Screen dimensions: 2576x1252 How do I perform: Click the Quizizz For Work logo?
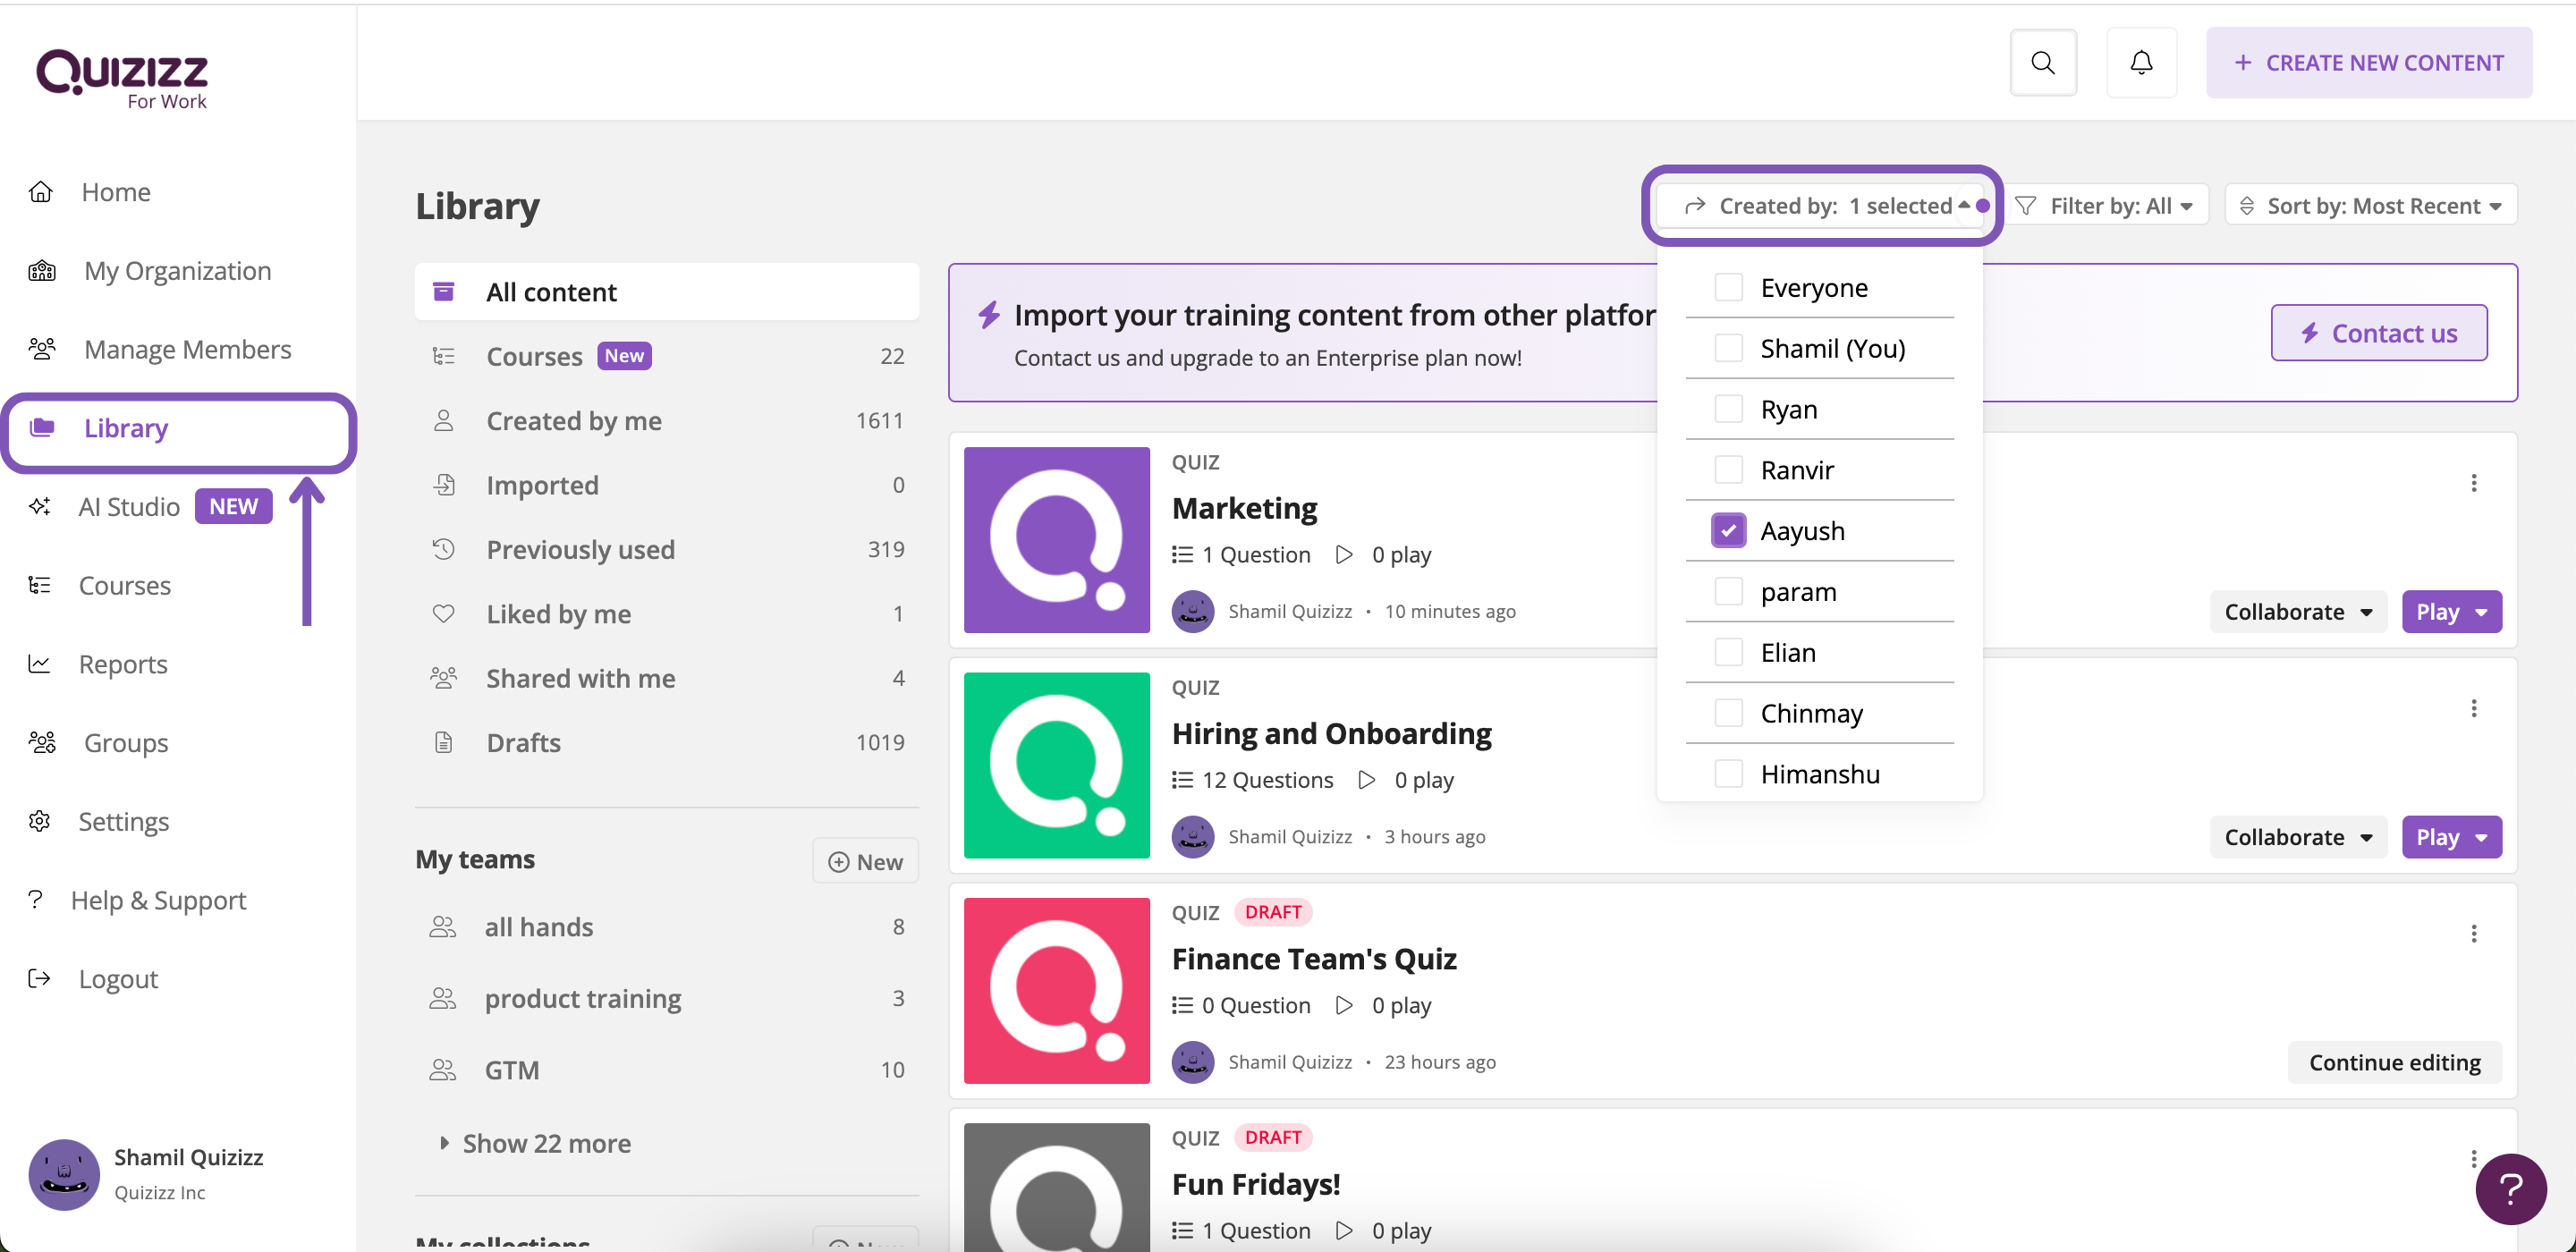[122, 78]
